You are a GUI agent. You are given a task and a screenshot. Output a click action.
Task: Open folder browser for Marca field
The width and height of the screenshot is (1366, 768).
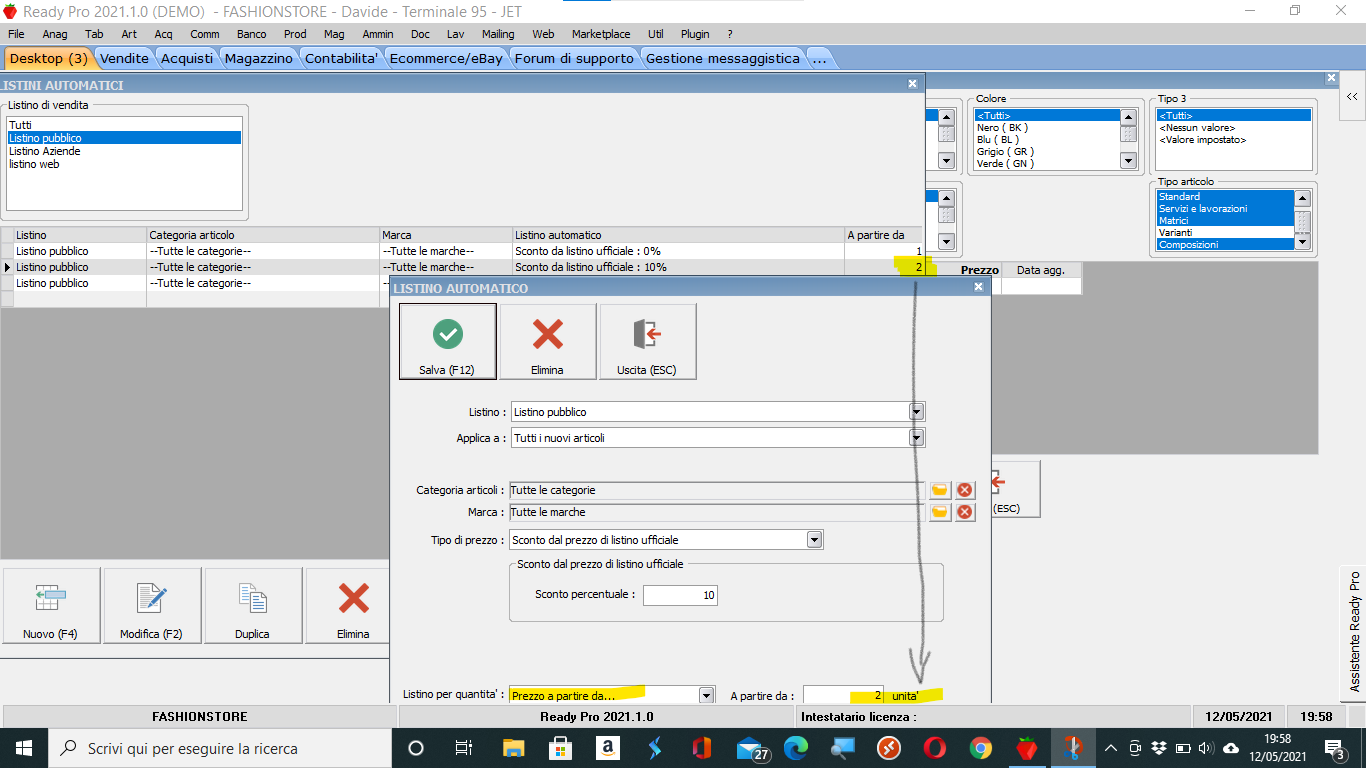(x=940, y=512)
